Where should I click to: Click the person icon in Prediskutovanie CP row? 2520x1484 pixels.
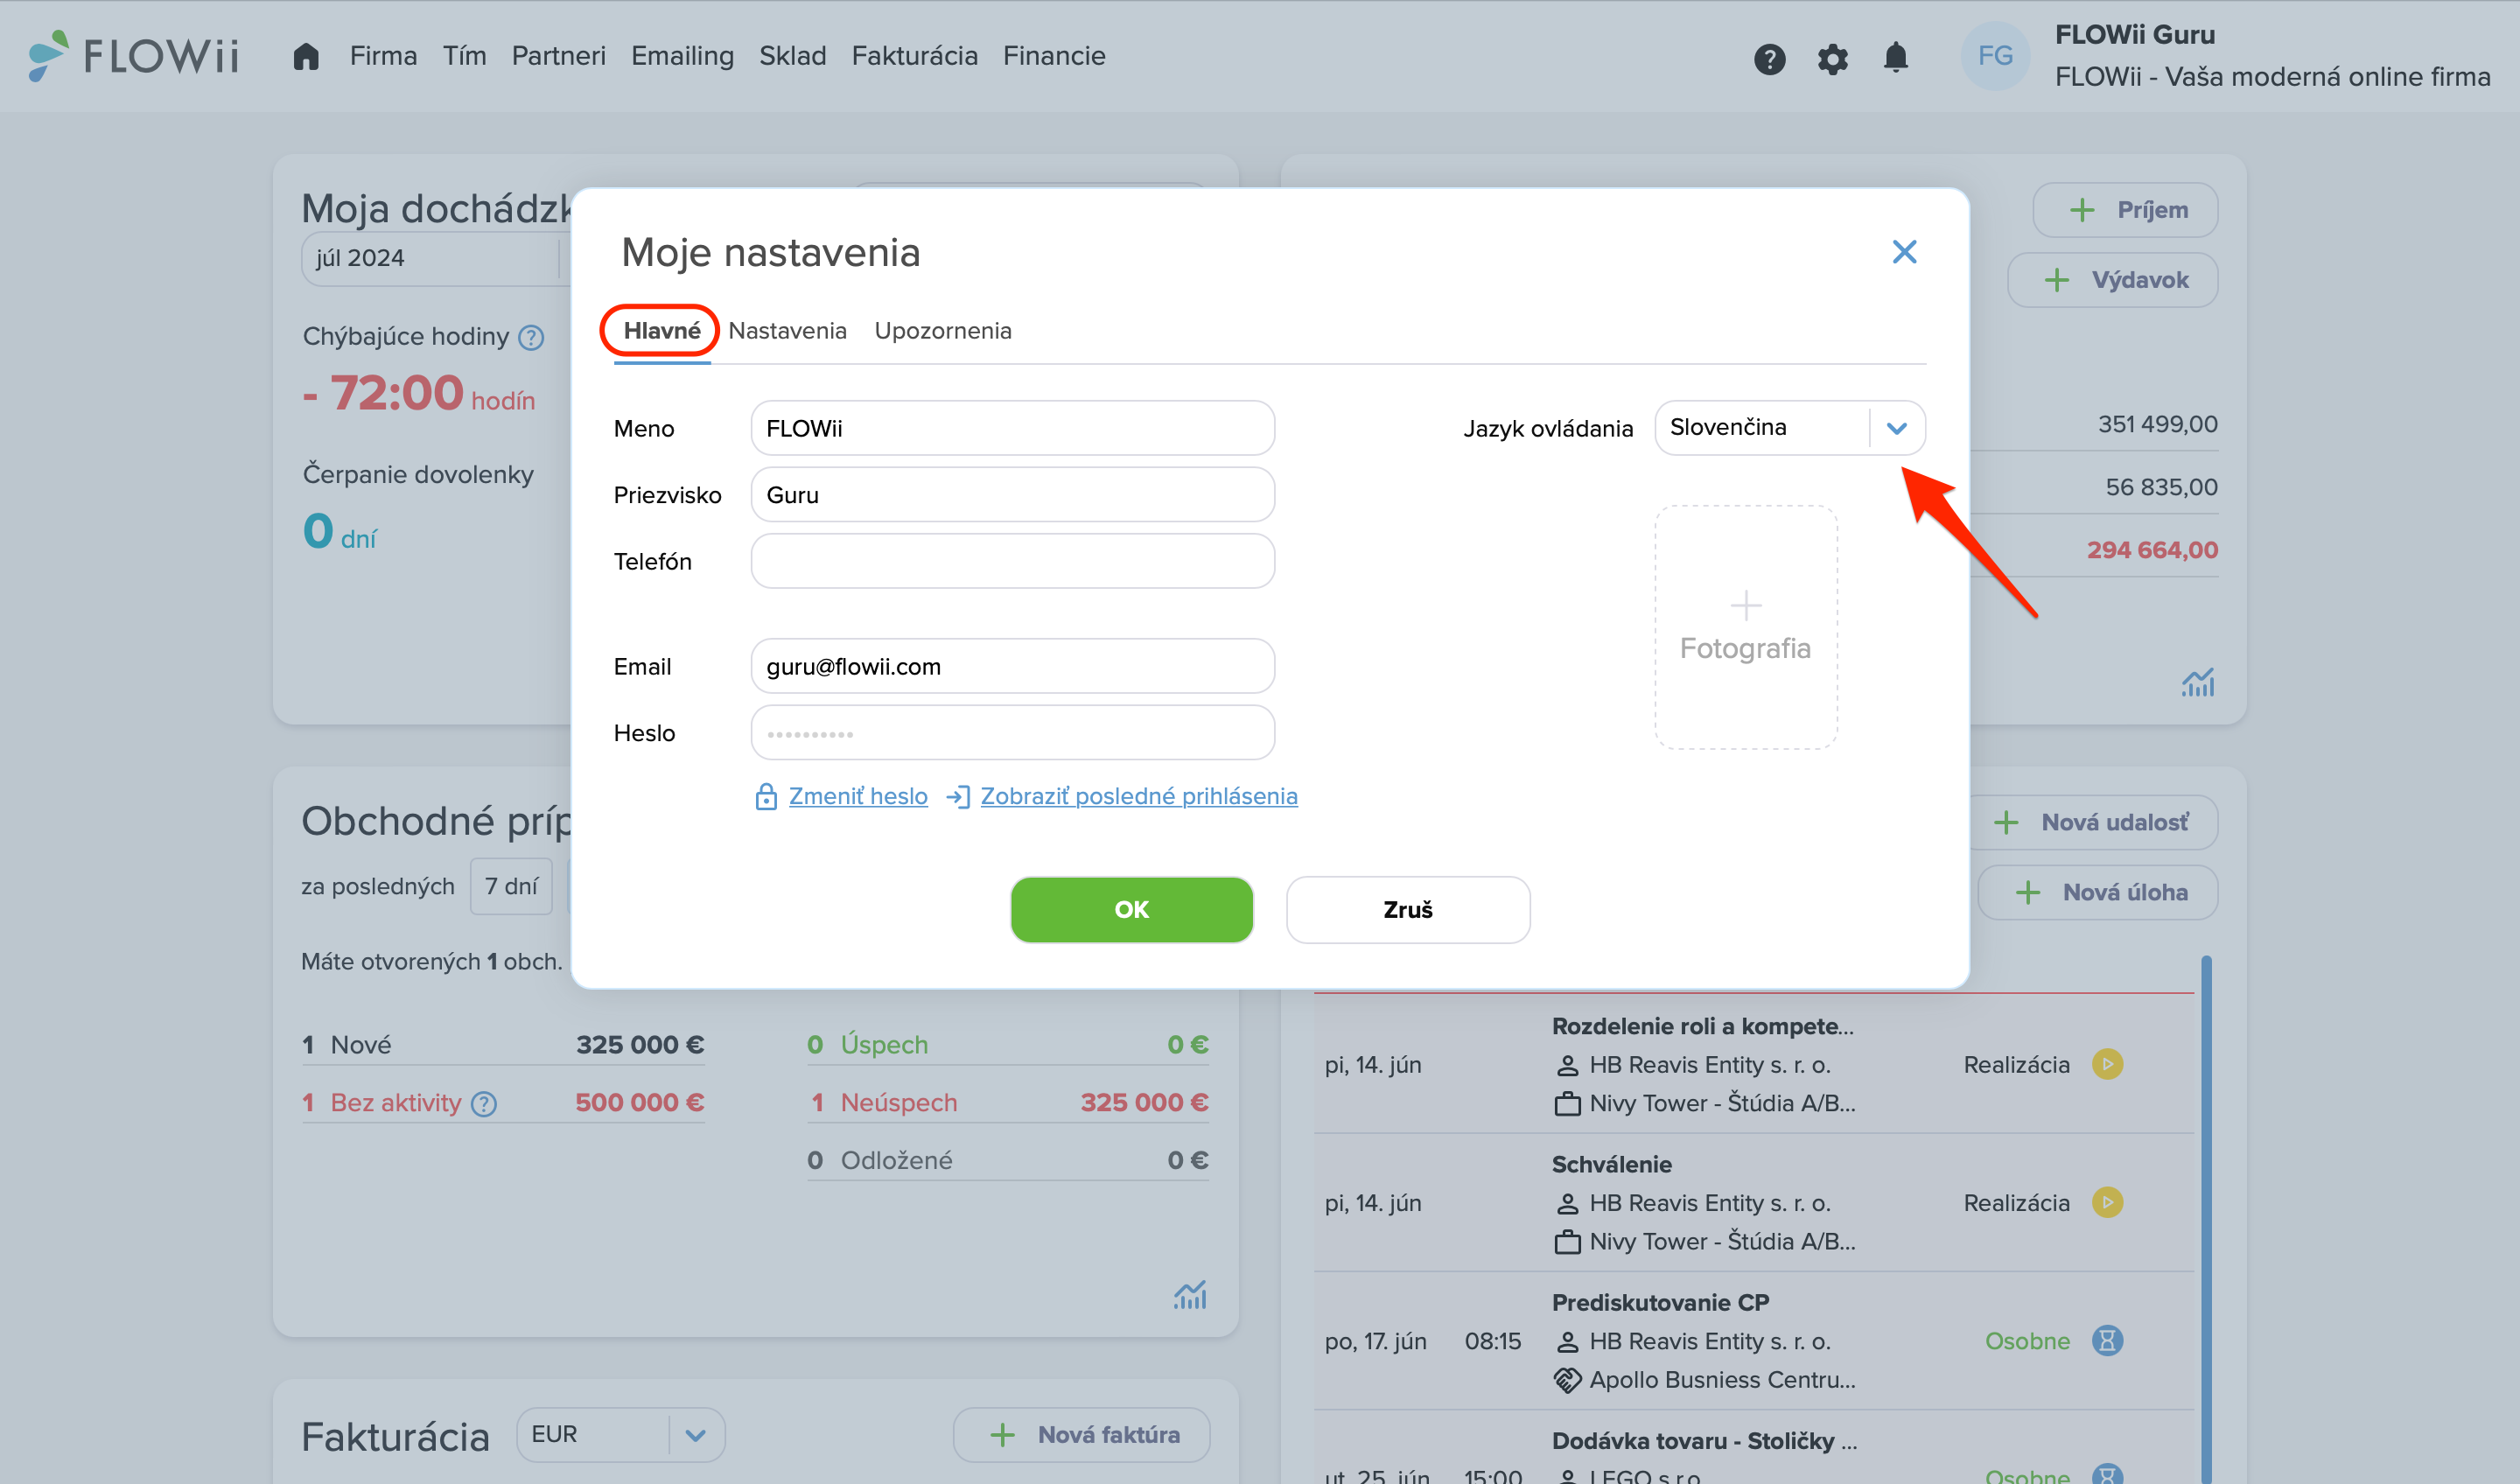tap(1567, 1342)
